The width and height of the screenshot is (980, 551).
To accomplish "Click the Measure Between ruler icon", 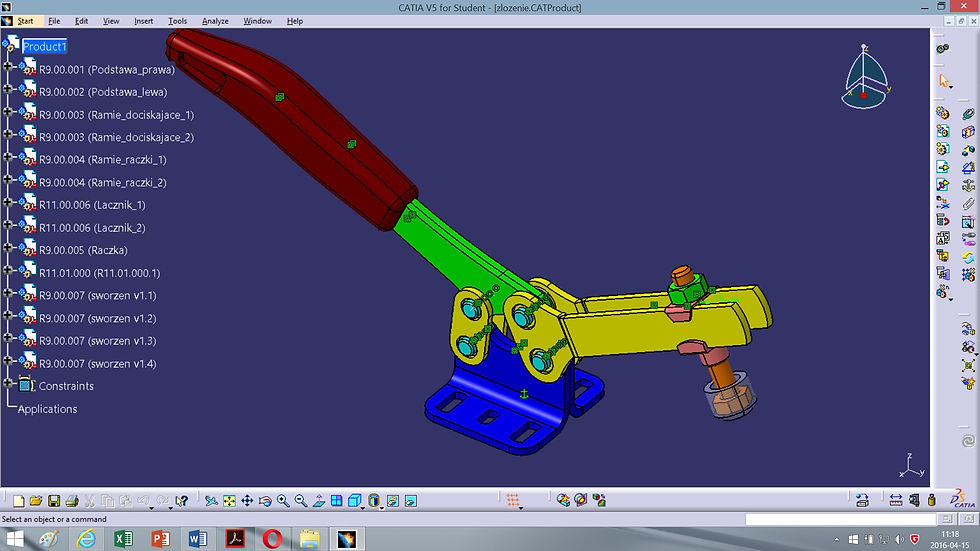I will [x=896, y=500].
